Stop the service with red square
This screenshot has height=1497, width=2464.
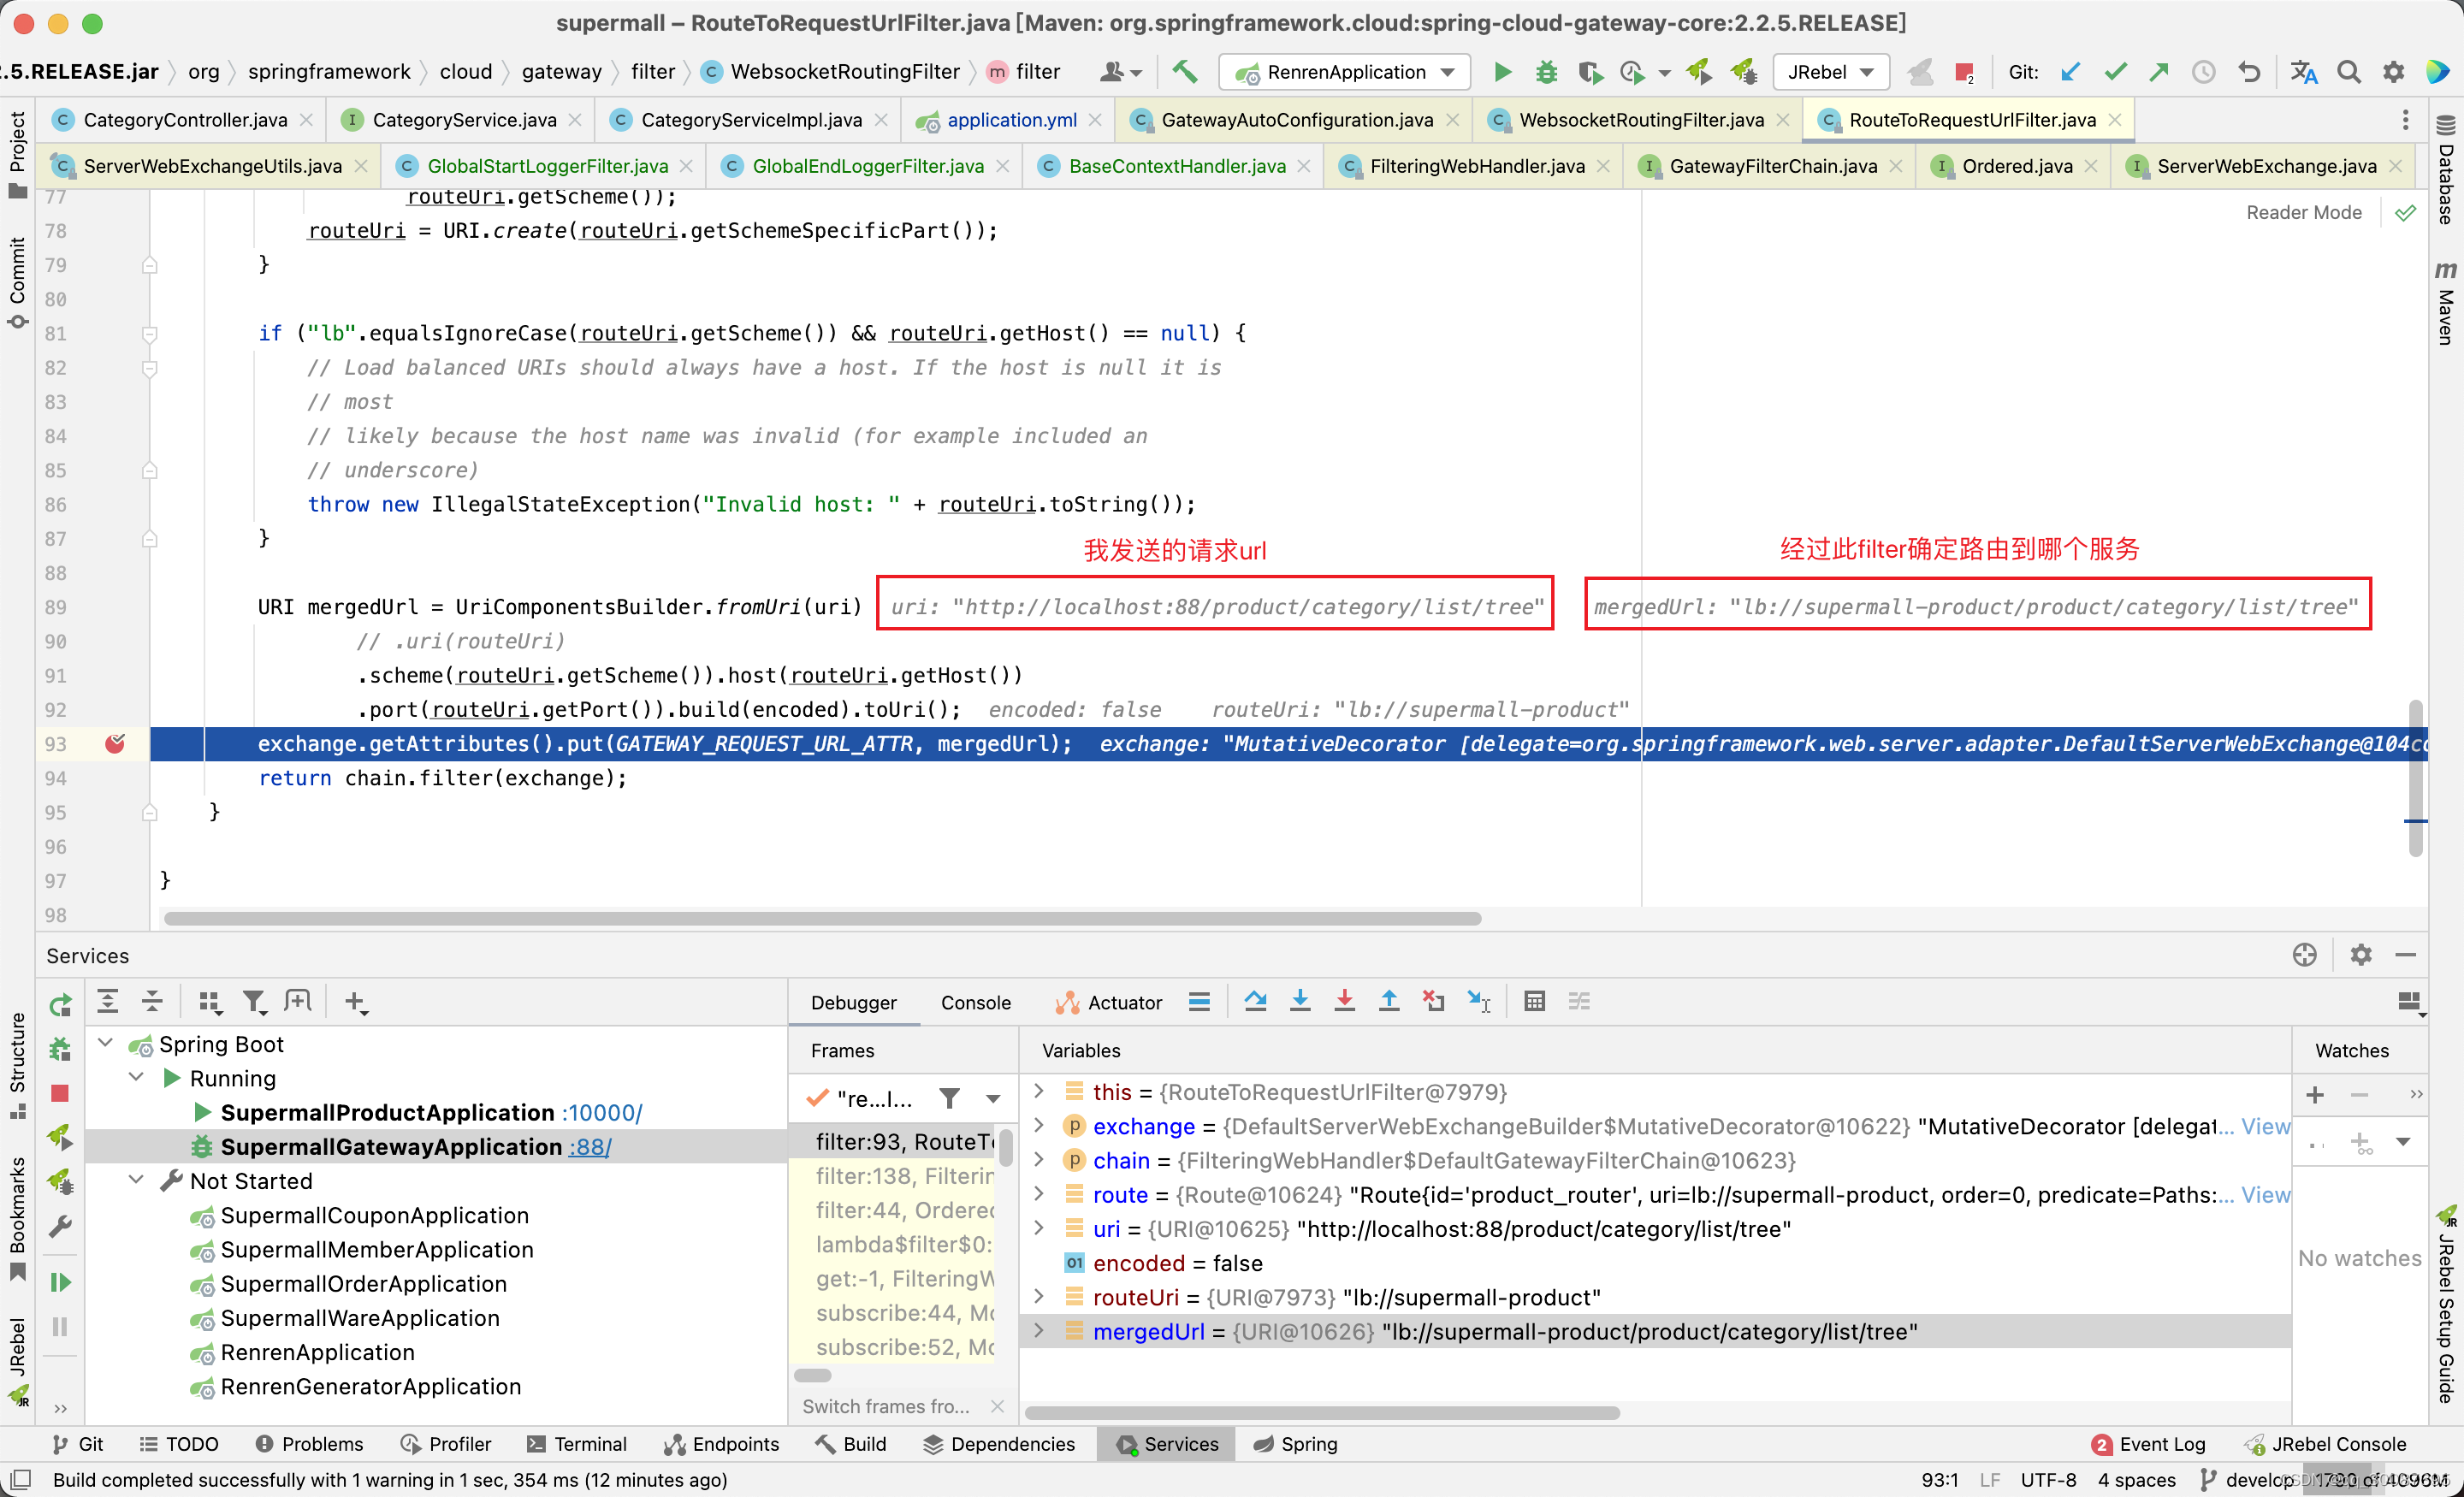click(60, 1093)
